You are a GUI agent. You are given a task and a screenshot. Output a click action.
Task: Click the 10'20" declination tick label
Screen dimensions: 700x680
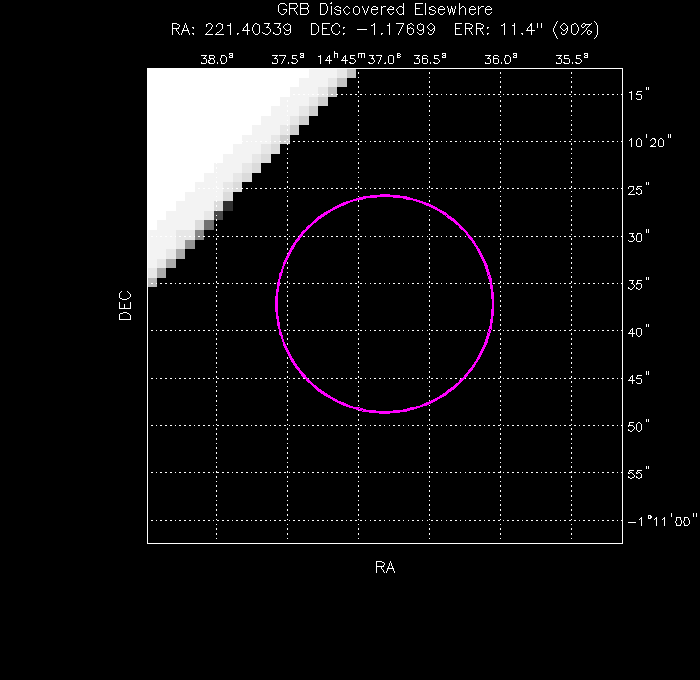pos(650,142)
